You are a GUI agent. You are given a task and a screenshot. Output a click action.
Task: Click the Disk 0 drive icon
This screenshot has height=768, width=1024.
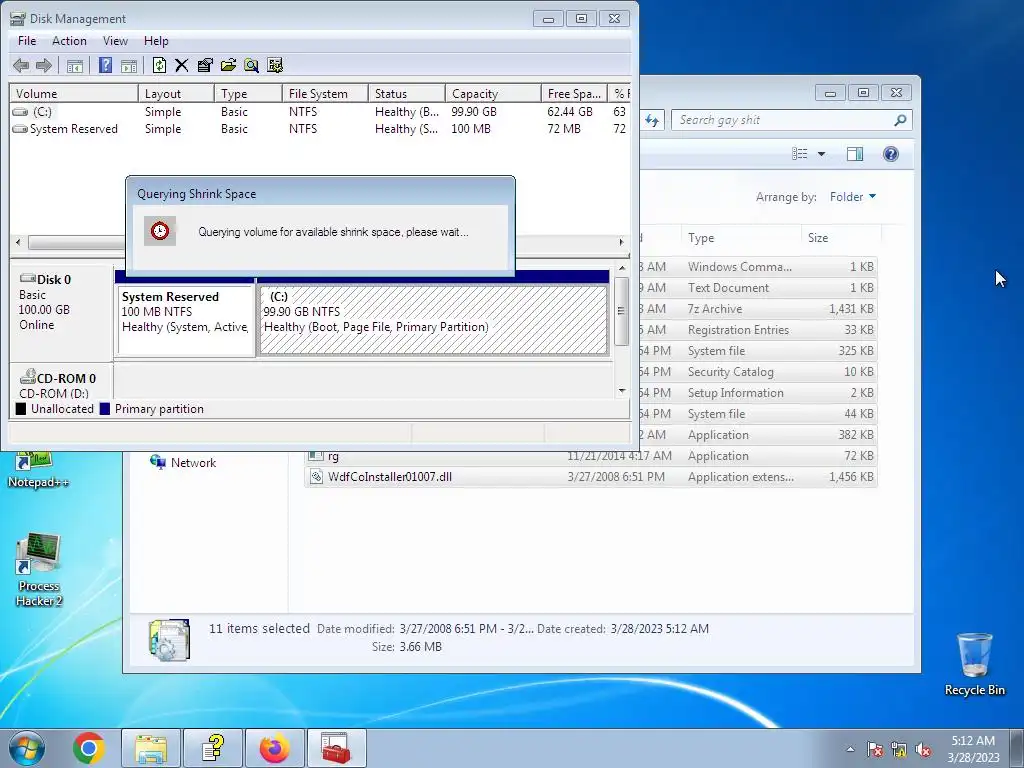[27, 279]
